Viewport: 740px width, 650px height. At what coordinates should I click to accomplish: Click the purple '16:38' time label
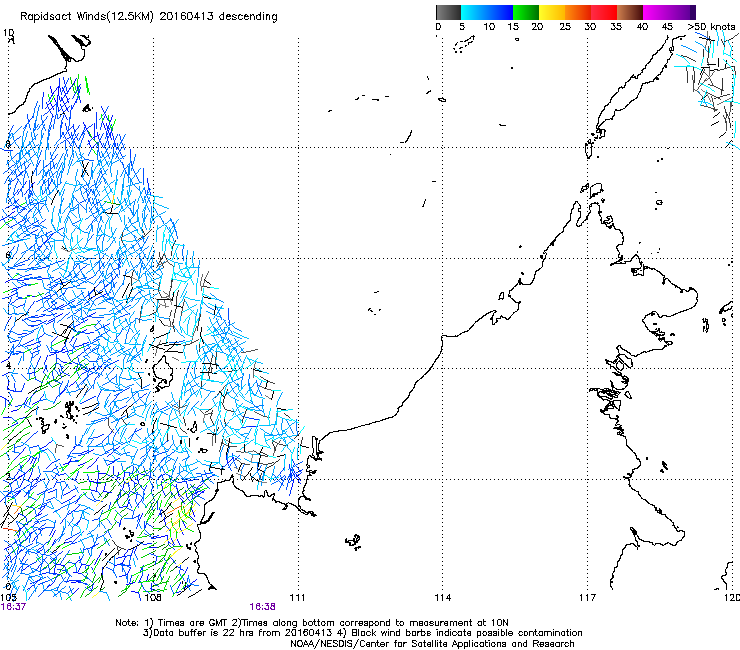tap(262, 607)
